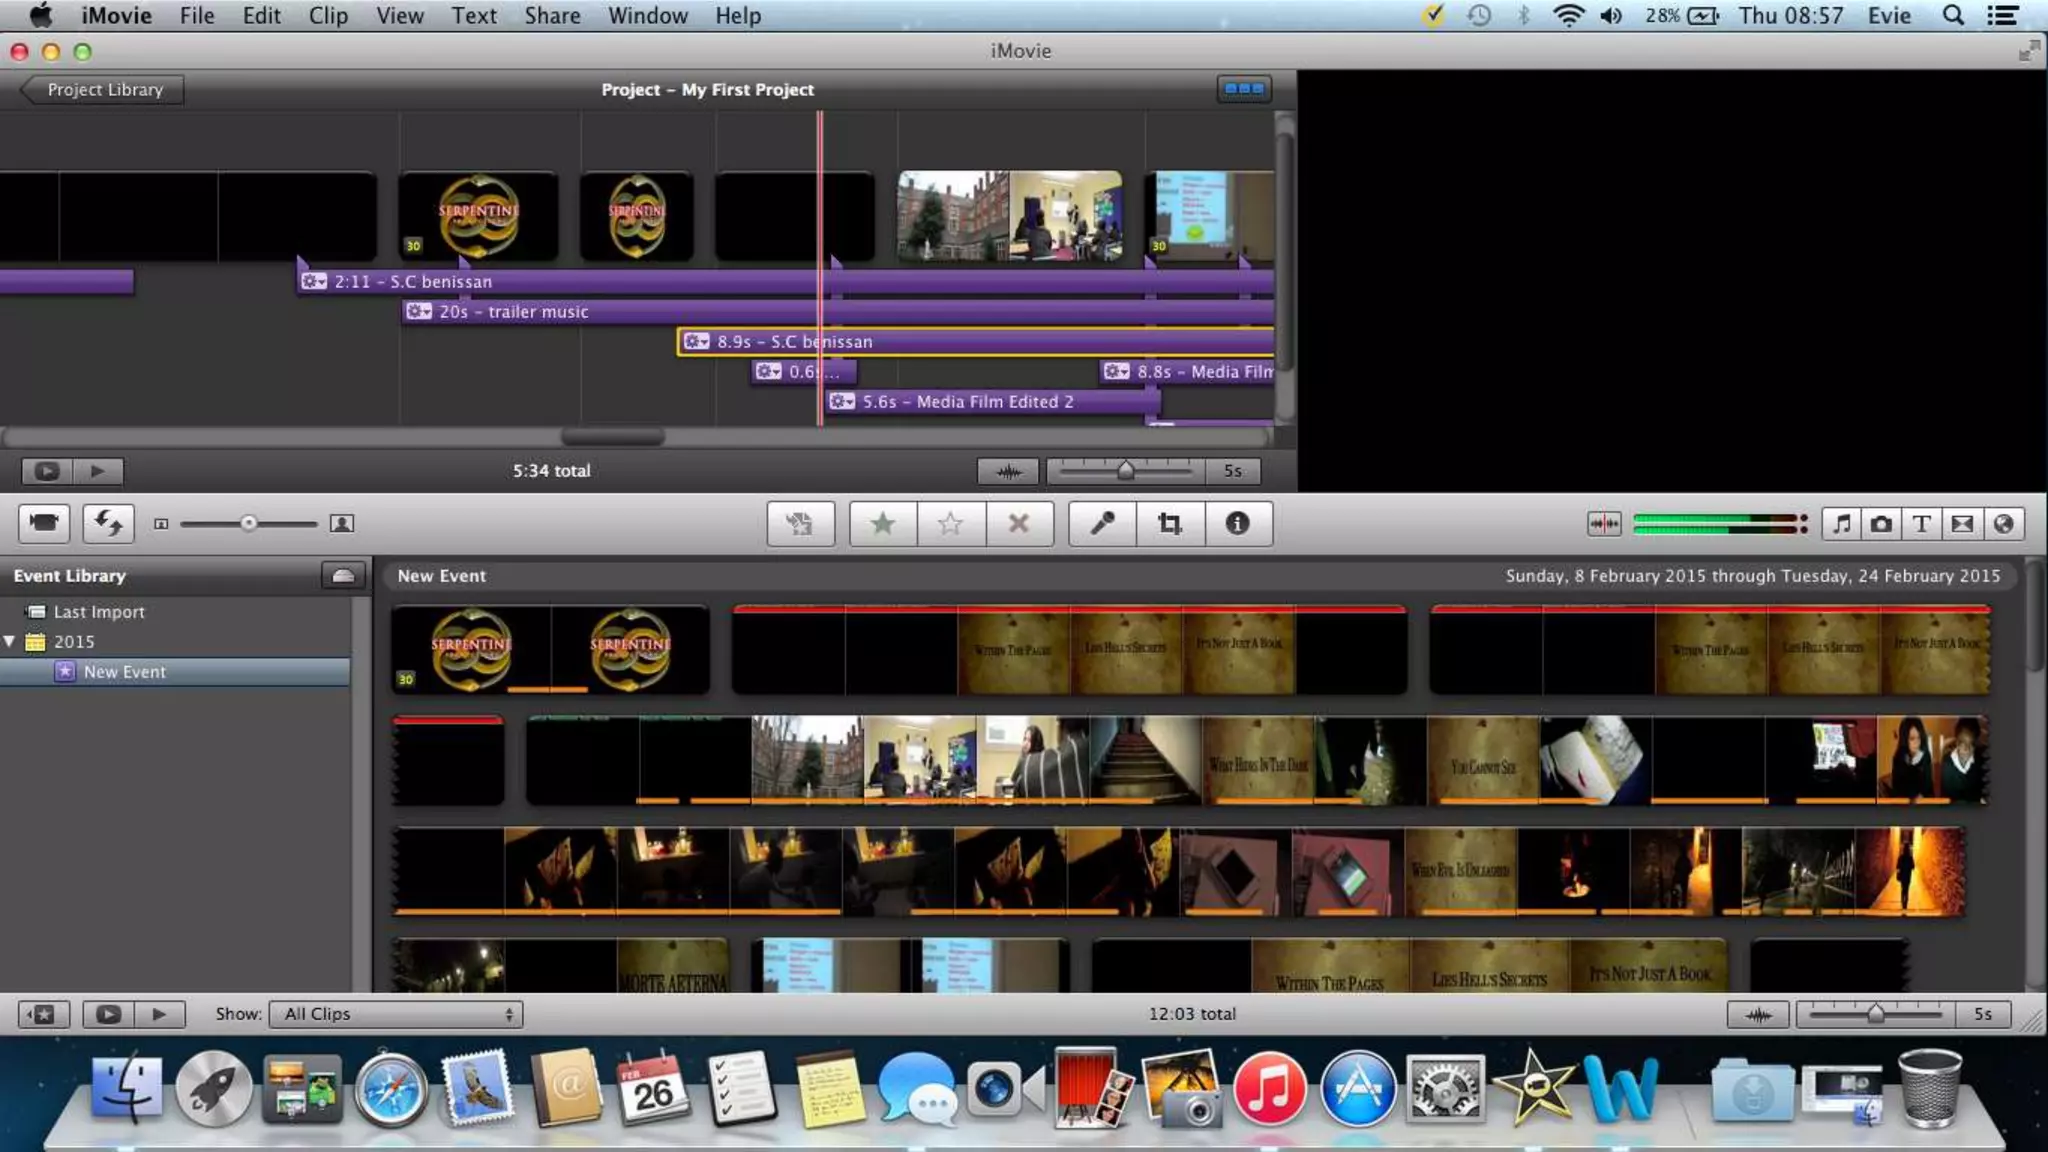Open action menu of 2:11 S.C benissan audio
This screenshot has height=1152, width=2048.
click(x=314, y=282)
